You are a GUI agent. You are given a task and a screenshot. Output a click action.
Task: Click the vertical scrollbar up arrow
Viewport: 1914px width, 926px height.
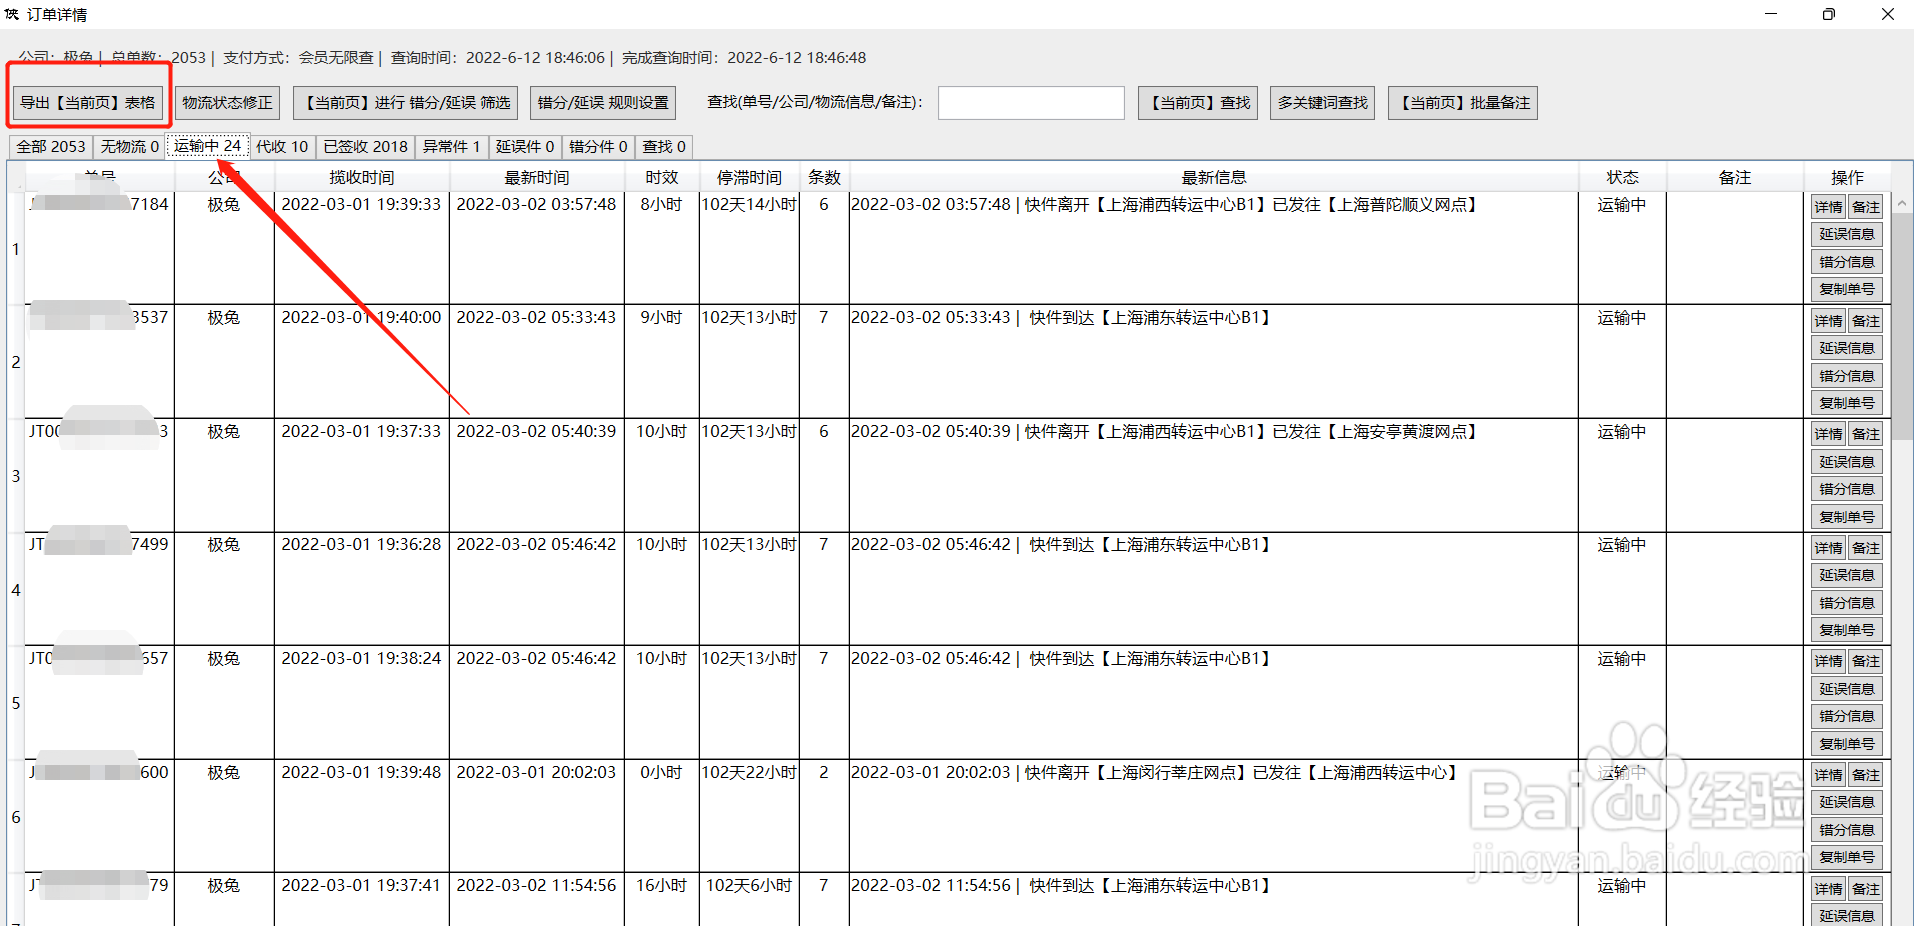click(1902, 203)
